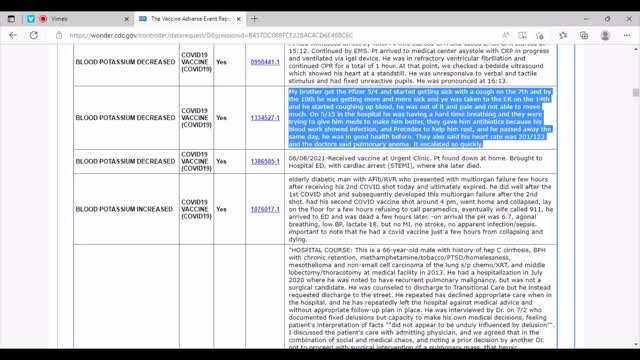The image size is (640, 360).
Task: Click the site lock icon
Action: (x=59, y=36)
